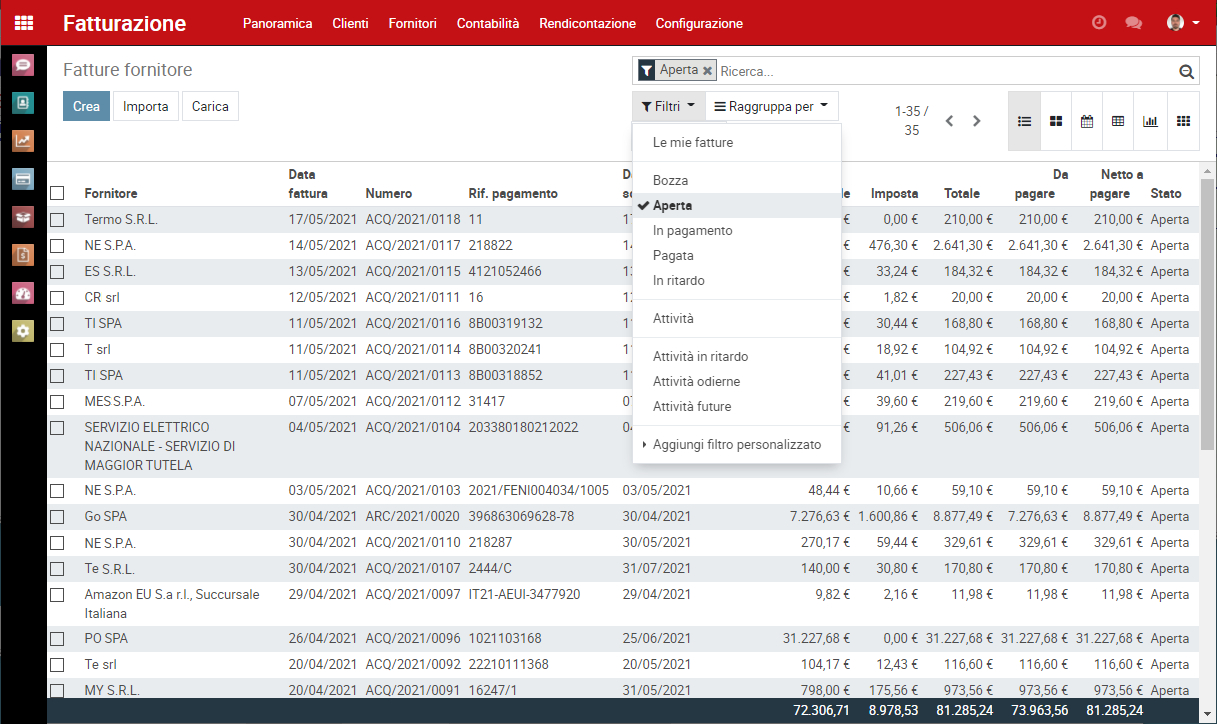Switch to activity view
Image resolution: width=1217 pixels, height=724 pixels.
point(1183,121)
